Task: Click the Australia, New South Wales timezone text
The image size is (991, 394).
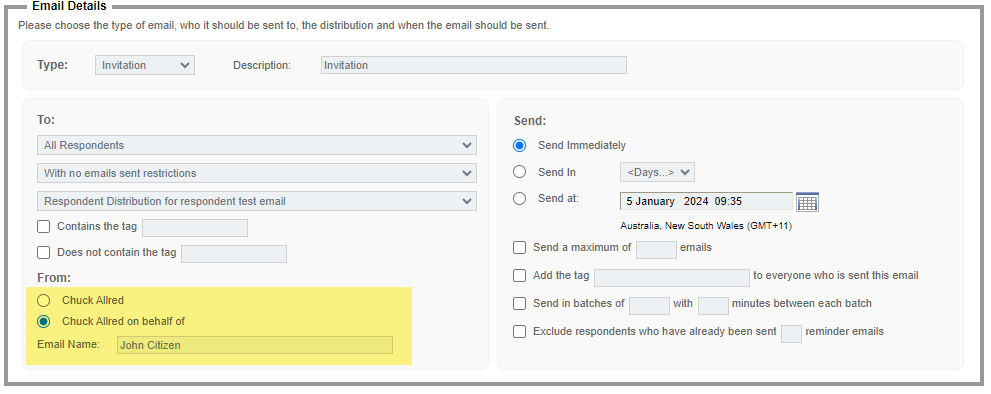Action: pyautogui.click(x=706, y=226)
